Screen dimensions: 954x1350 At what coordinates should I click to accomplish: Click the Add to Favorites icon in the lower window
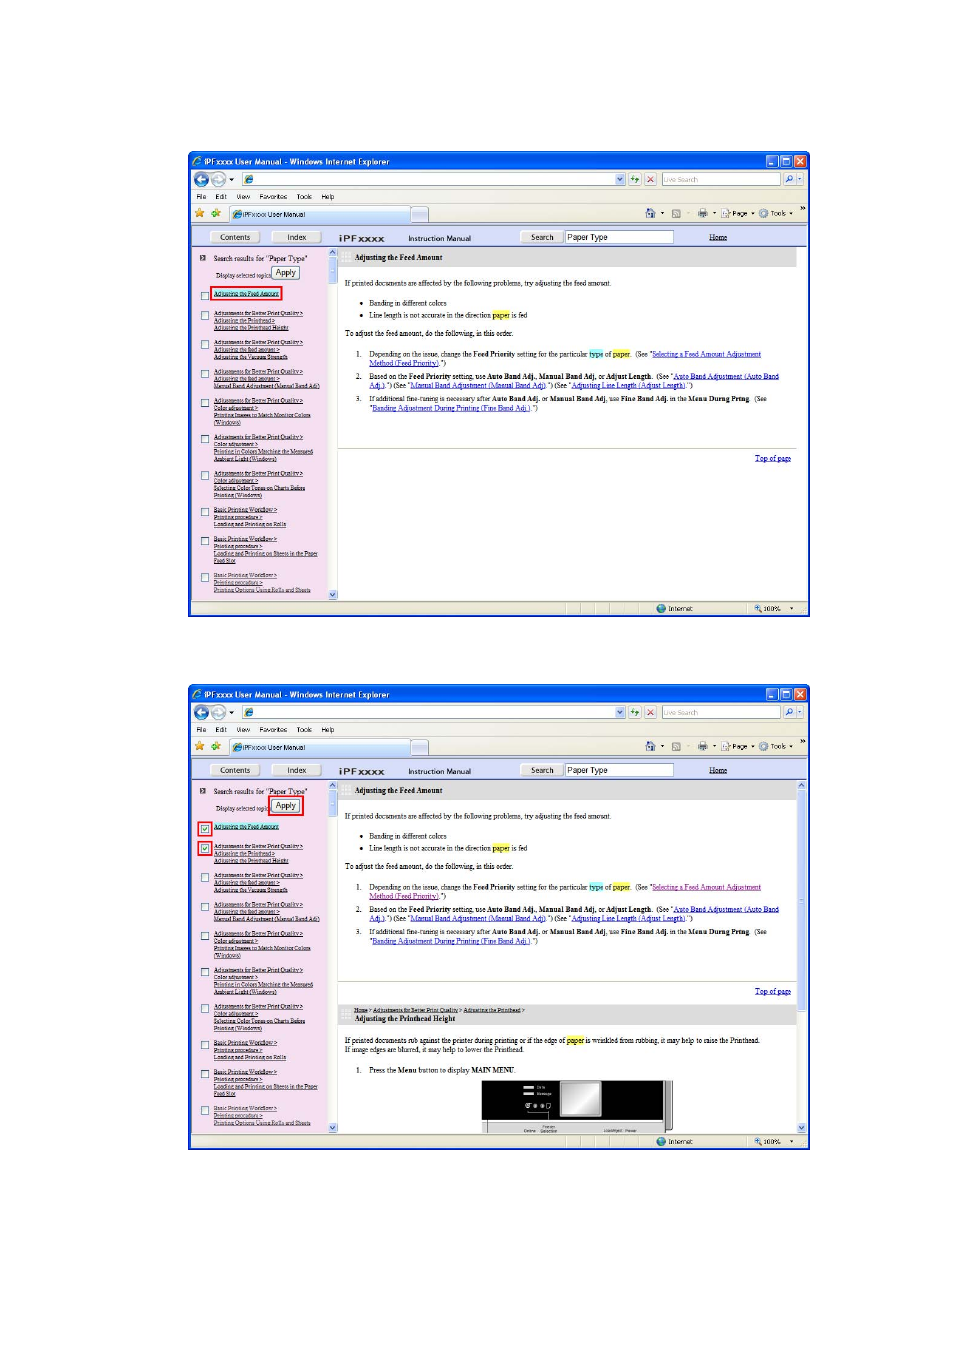[x=215, y=746]
